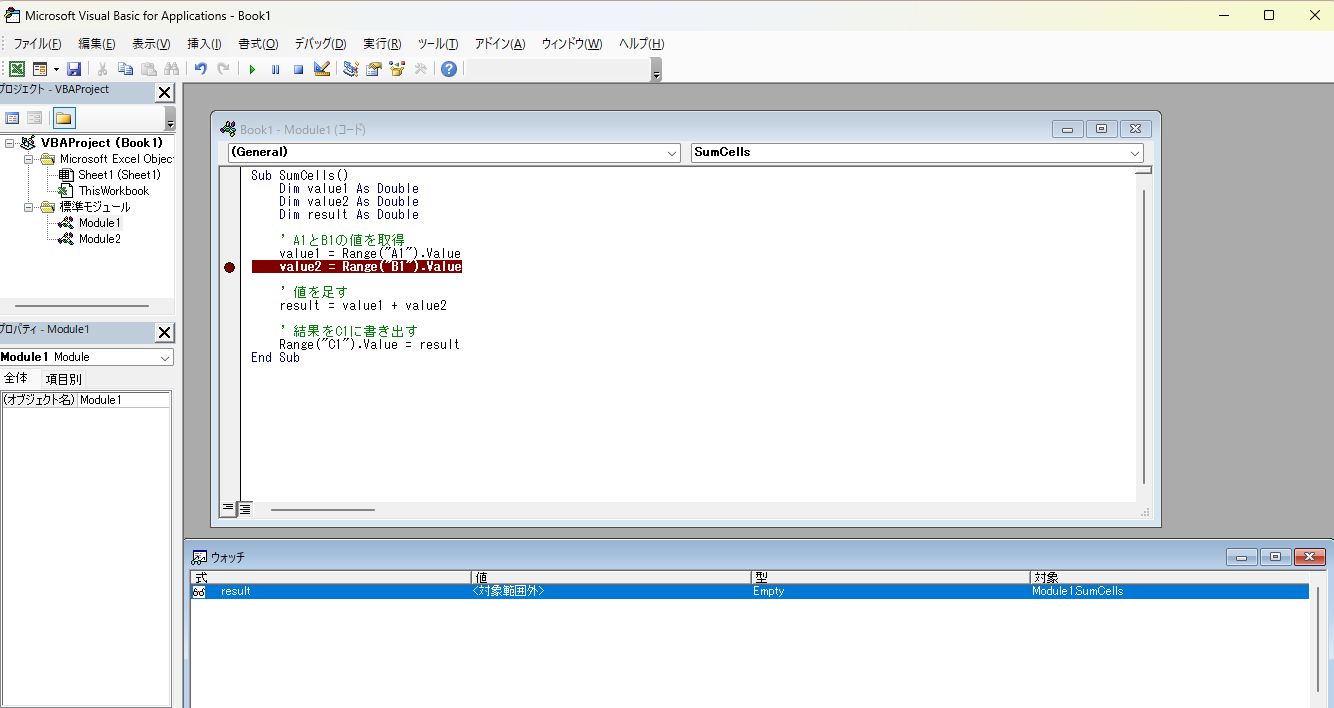Pause execution with the Break icon

click(275, 69)
